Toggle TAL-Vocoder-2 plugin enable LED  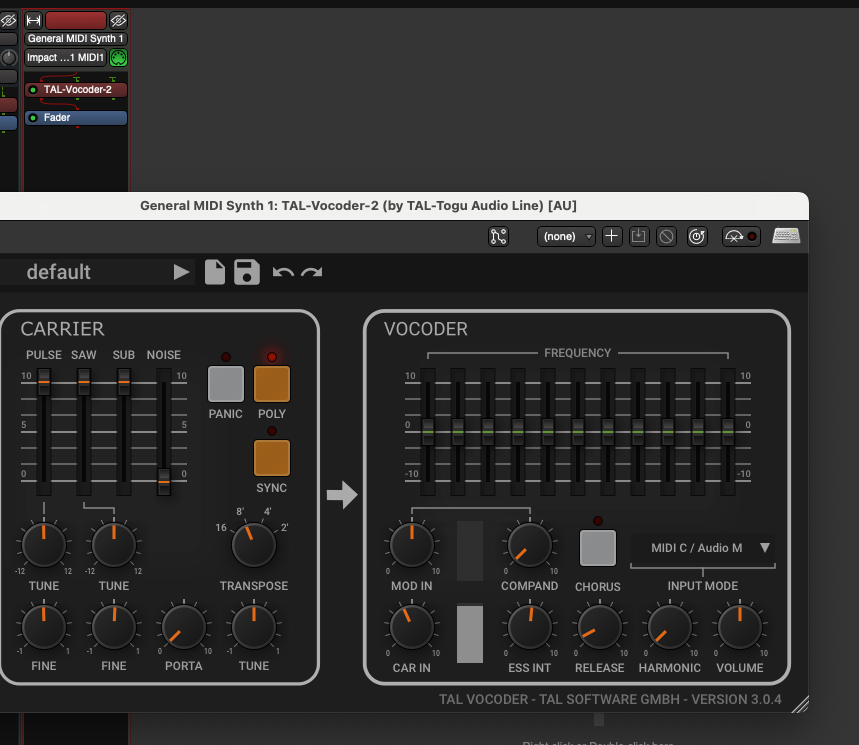coord(33,90)
